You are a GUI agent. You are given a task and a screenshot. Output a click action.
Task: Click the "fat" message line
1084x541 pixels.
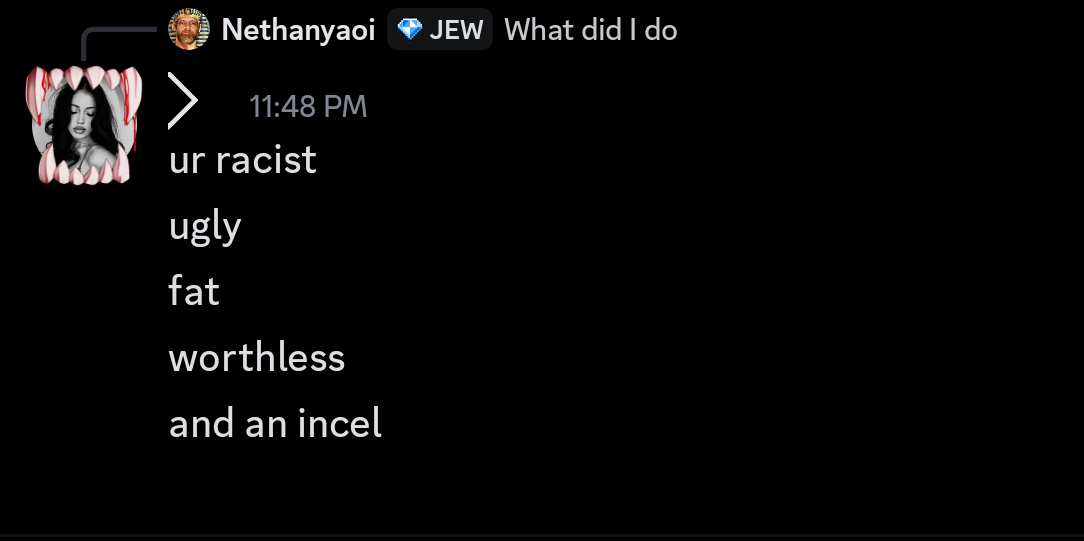(x=194, y=292)
